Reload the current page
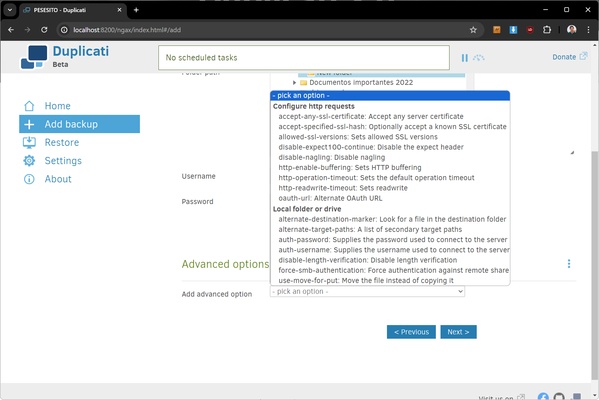 (44, 30)
